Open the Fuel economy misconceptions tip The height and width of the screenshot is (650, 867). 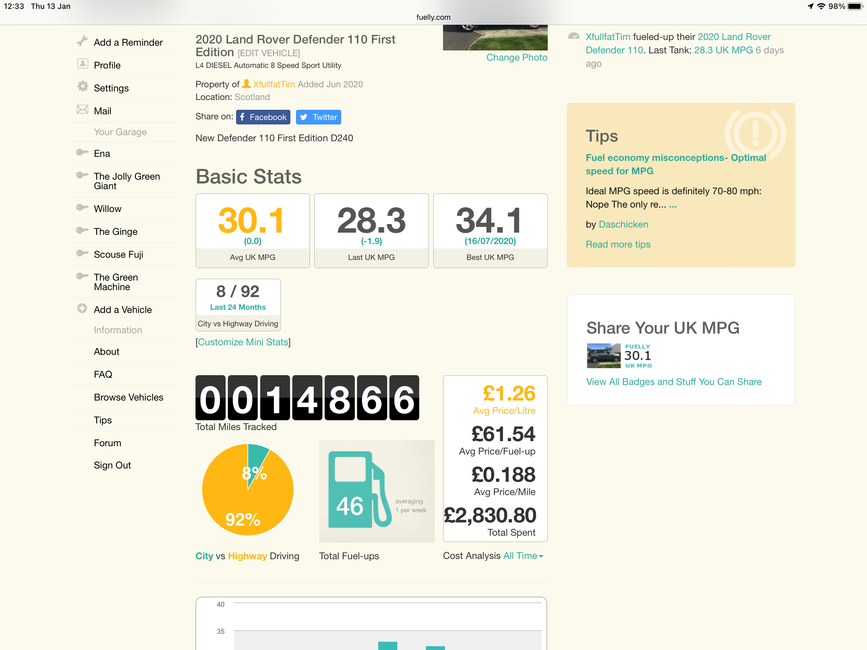676,164
